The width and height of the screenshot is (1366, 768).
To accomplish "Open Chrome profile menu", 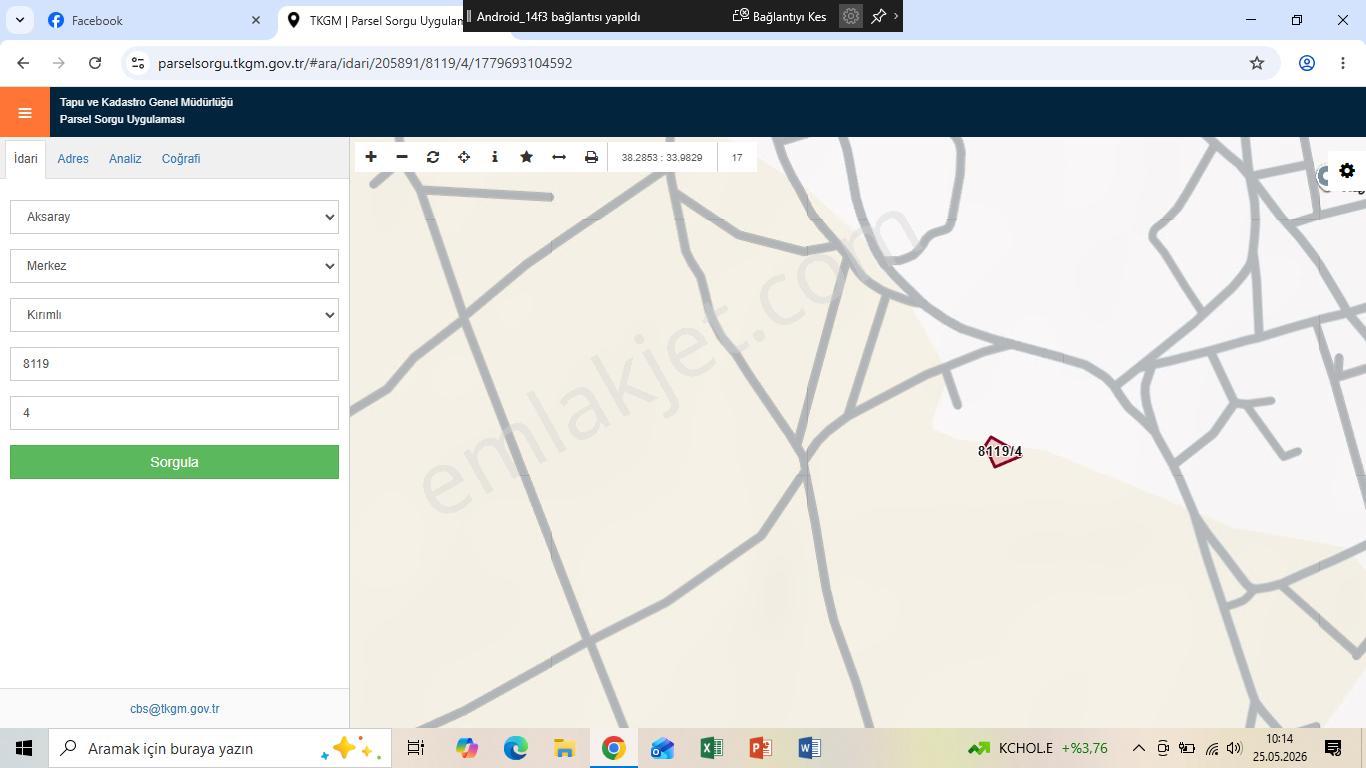I will click(1306, 63).
